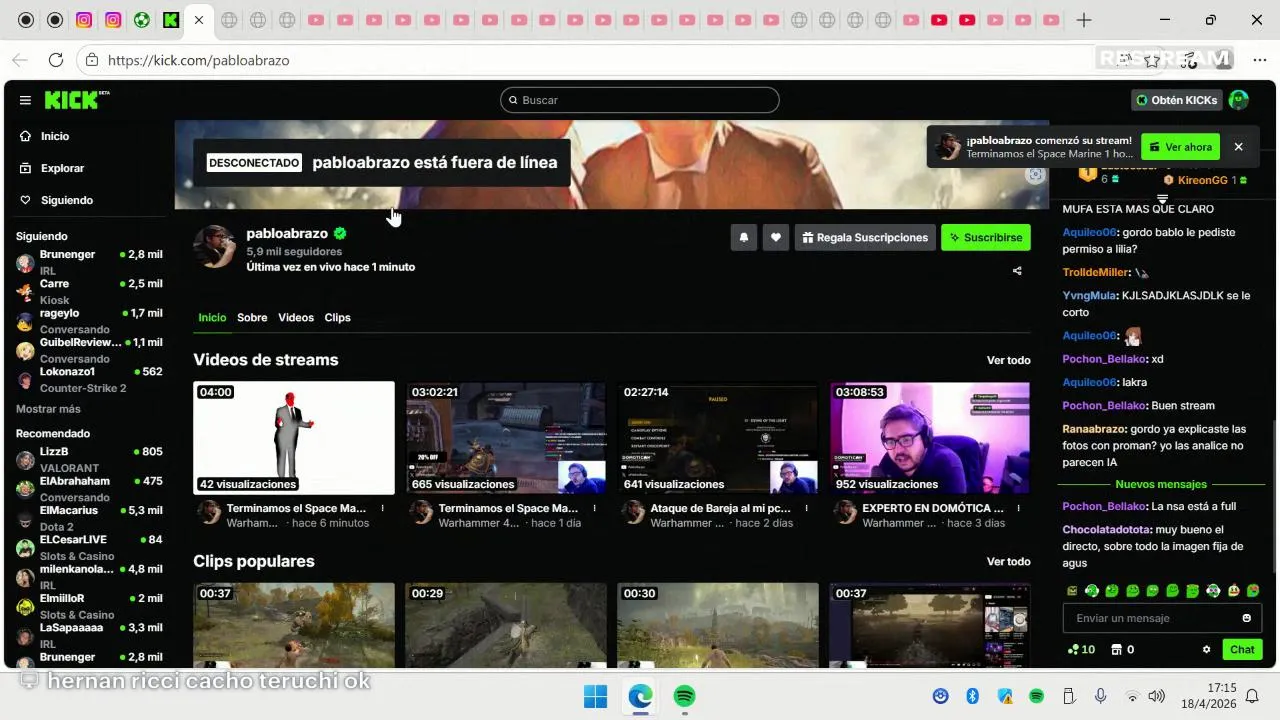Open LizzB recommended channel

point(89,460)
